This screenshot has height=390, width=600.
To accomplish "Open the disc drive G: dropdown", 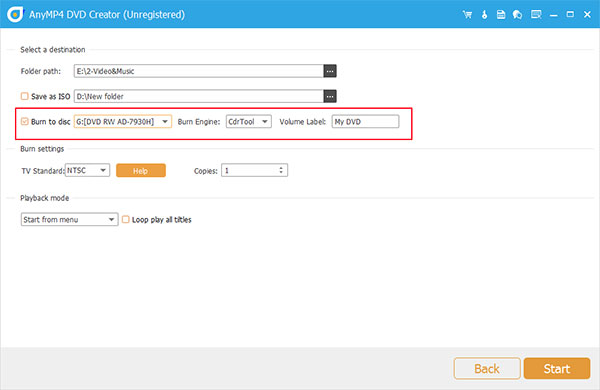I will (x=122, y=122).
